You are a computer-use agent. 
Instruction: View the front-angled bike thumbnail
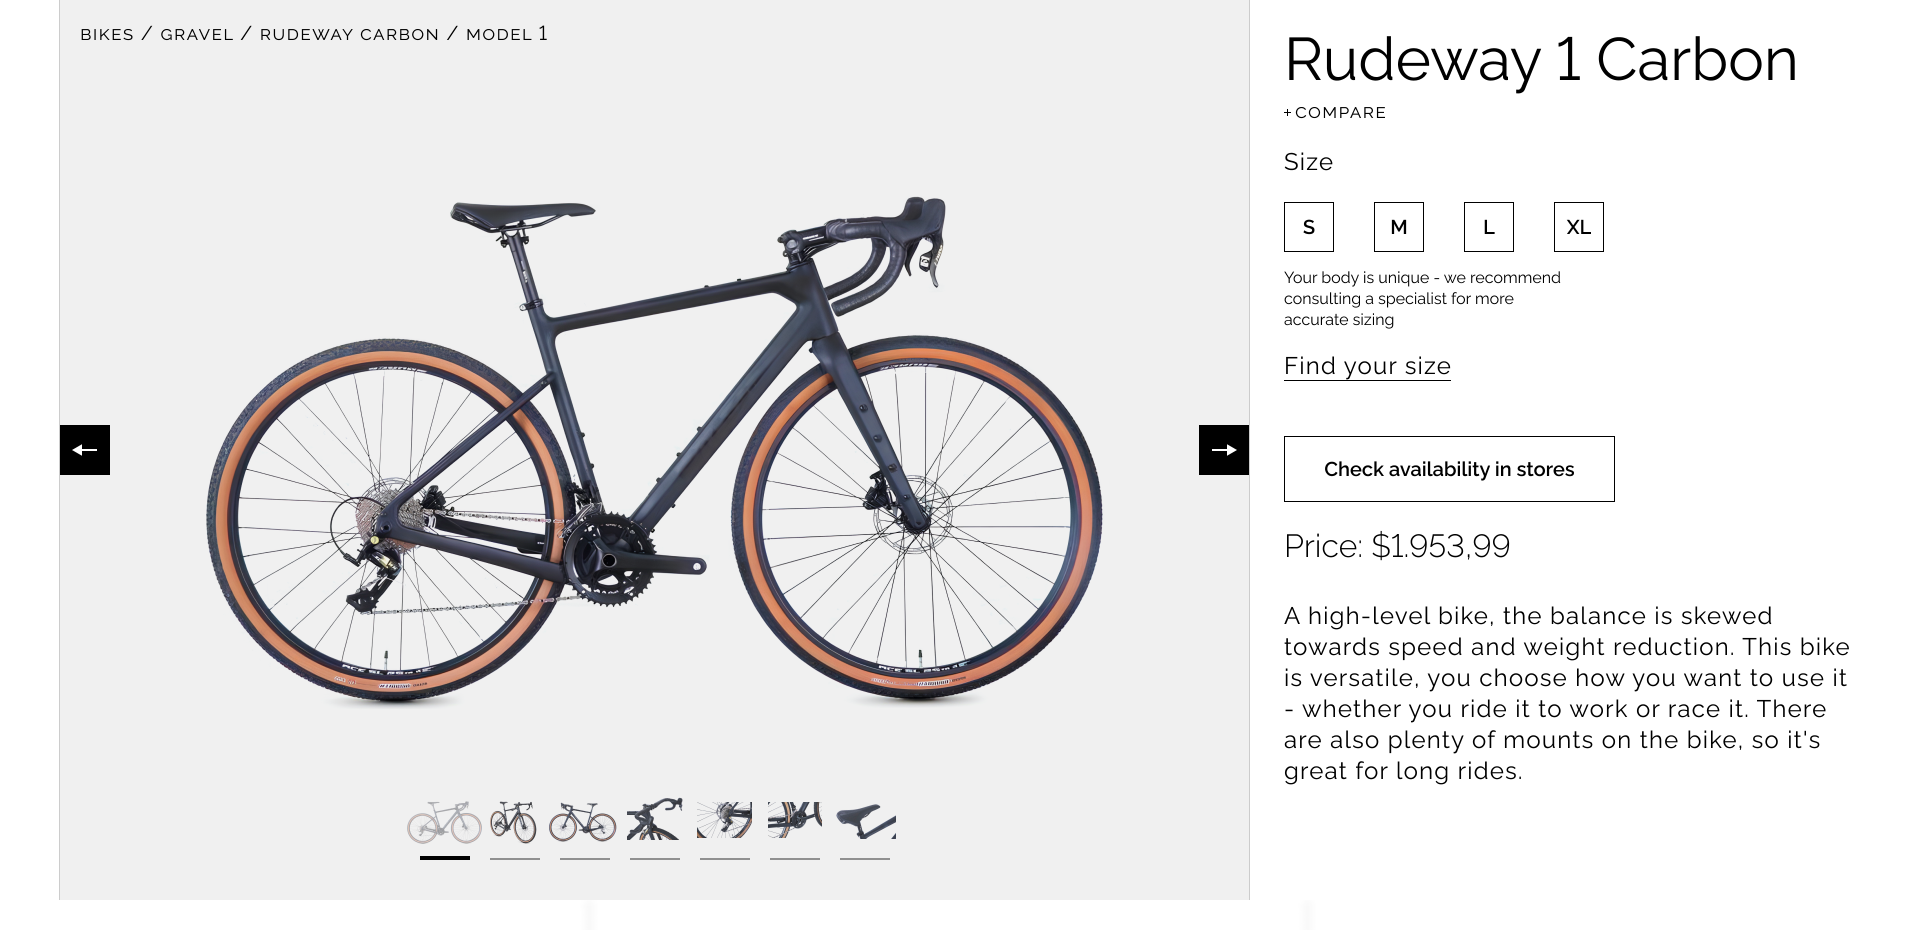click(x=514, y=822)
